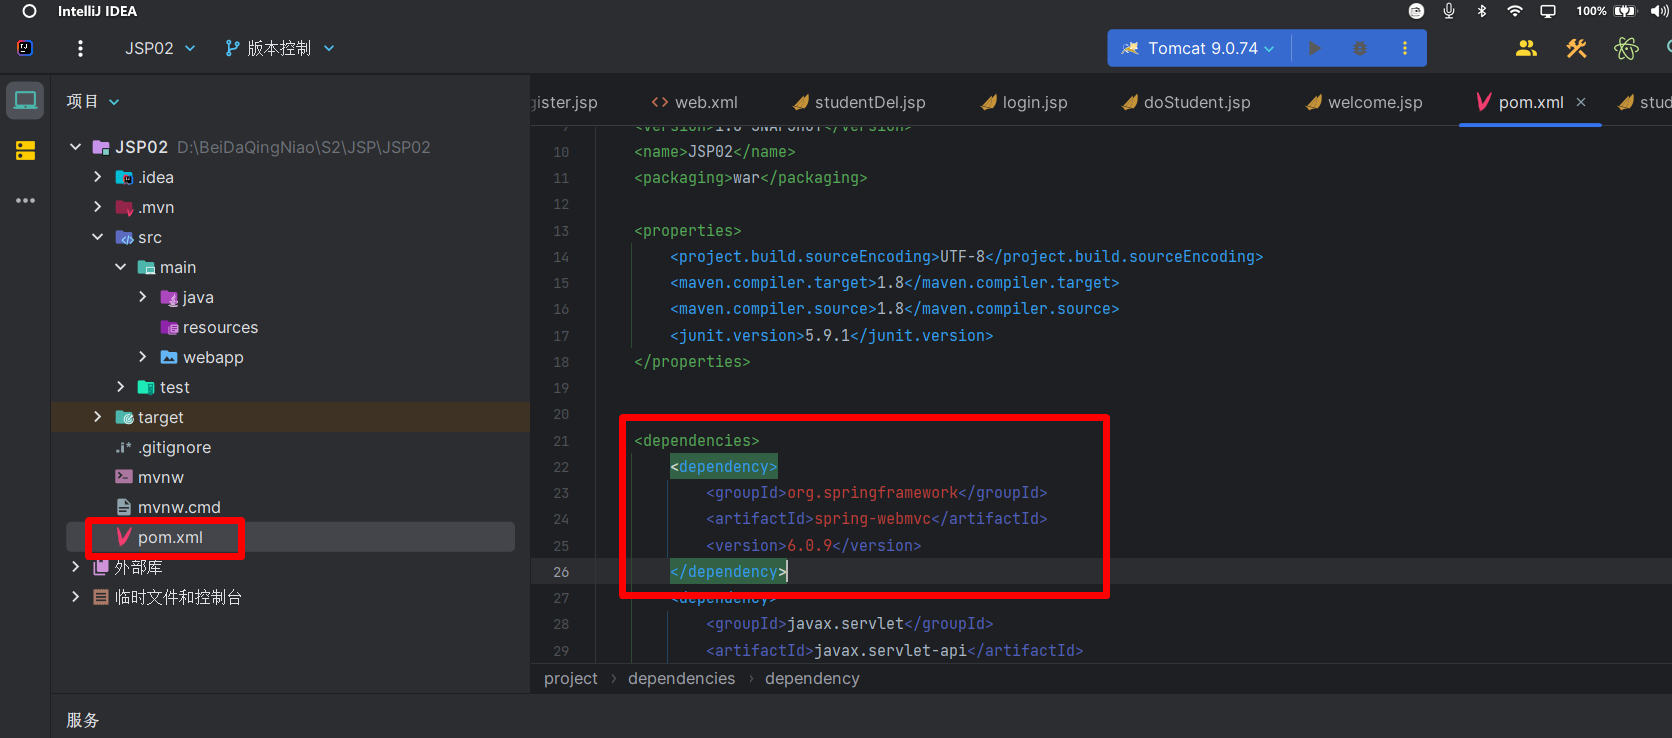The height and width of the screenshot is (738, 1672).
Task: Open the 服务 services panel
Action: coord(83,720)
